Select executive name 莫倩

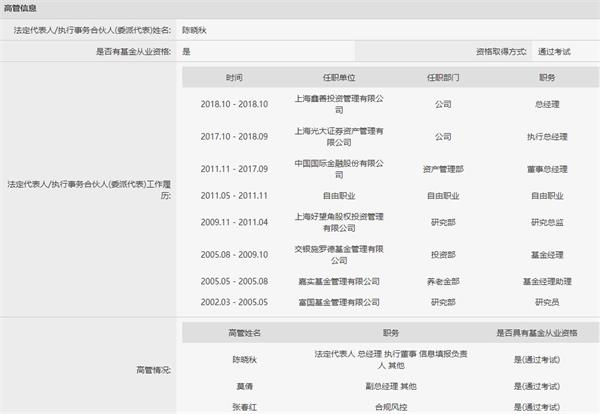244,383
